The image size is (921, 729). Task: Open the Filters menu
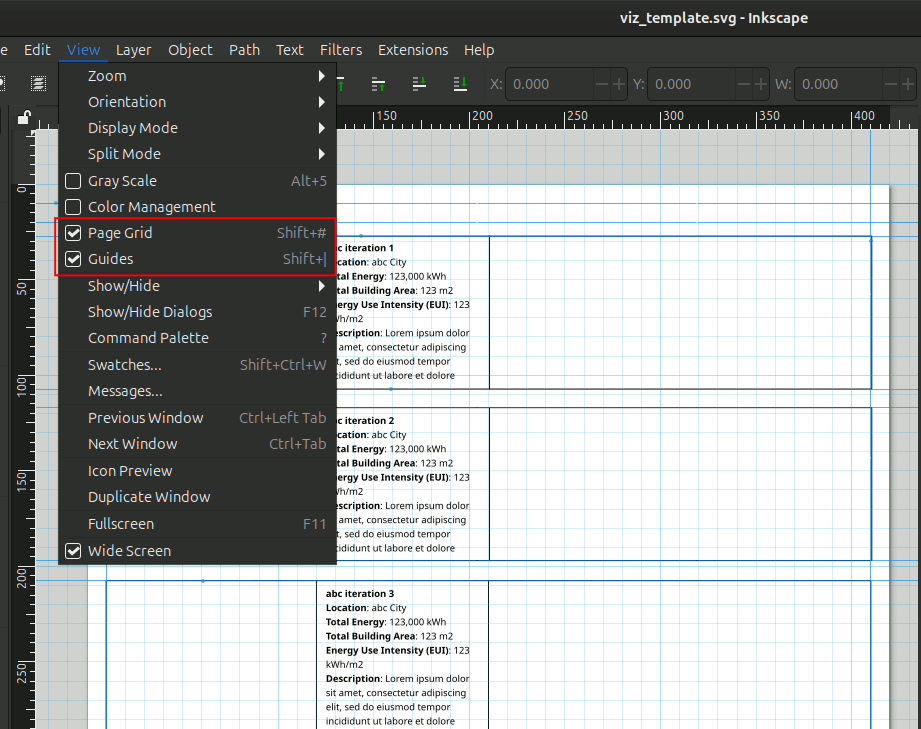click(x=341, y=50)
